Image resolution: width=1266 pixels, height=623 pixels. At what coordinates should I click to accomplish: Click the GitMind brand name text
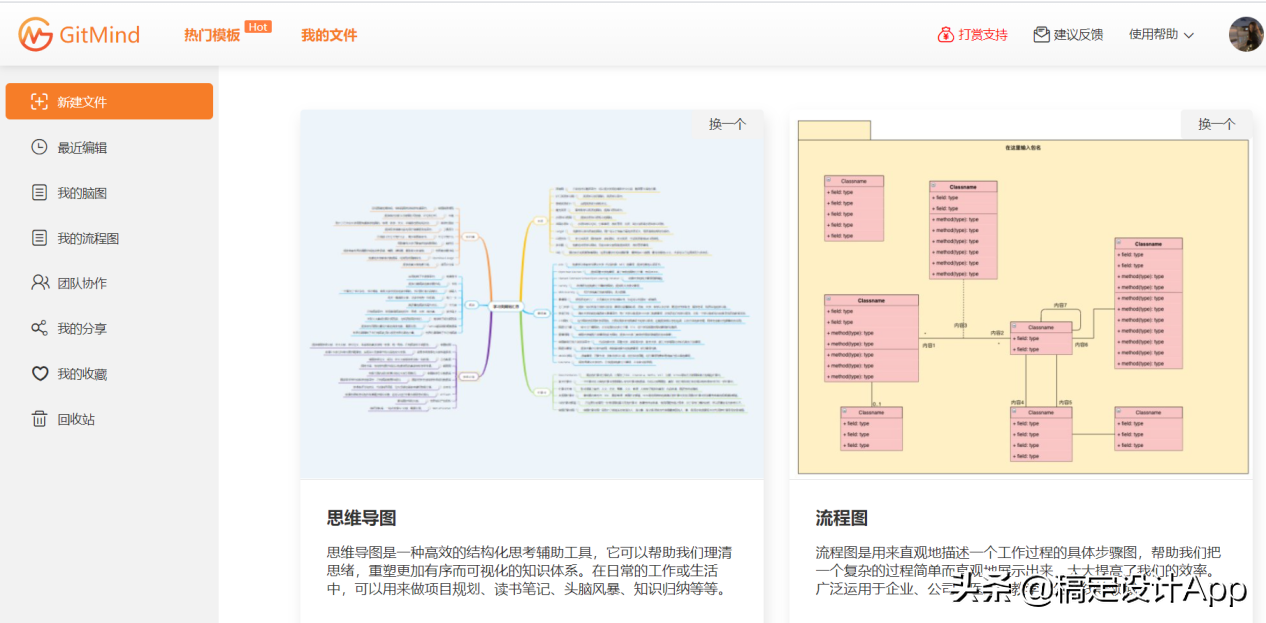point(99,35)
